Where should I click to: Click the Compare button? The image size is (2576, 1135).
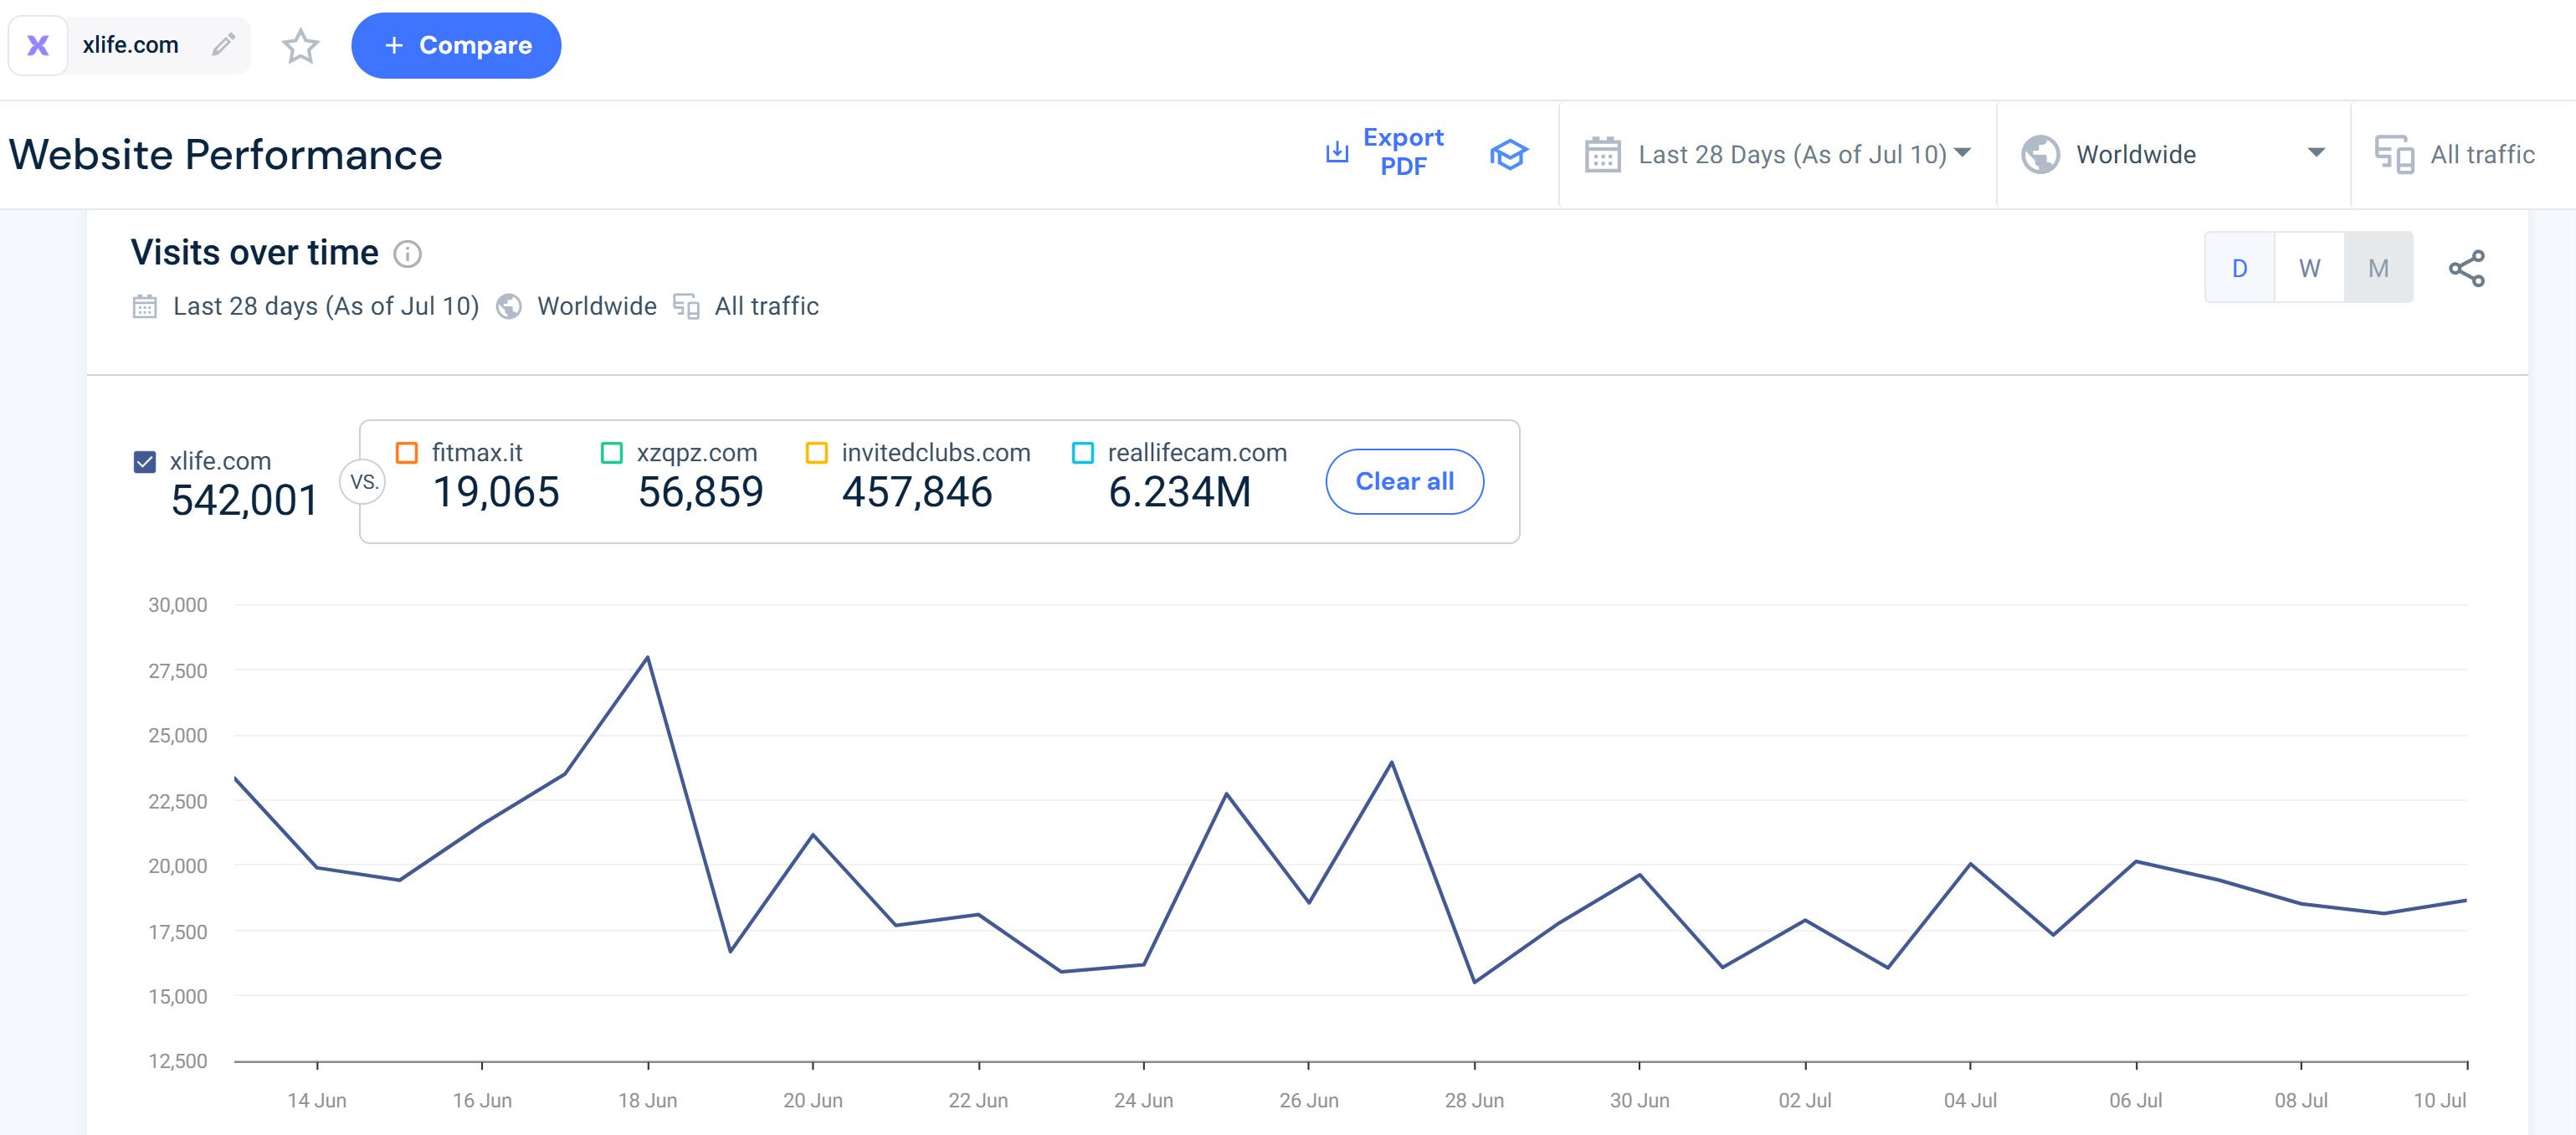point(456,45)
